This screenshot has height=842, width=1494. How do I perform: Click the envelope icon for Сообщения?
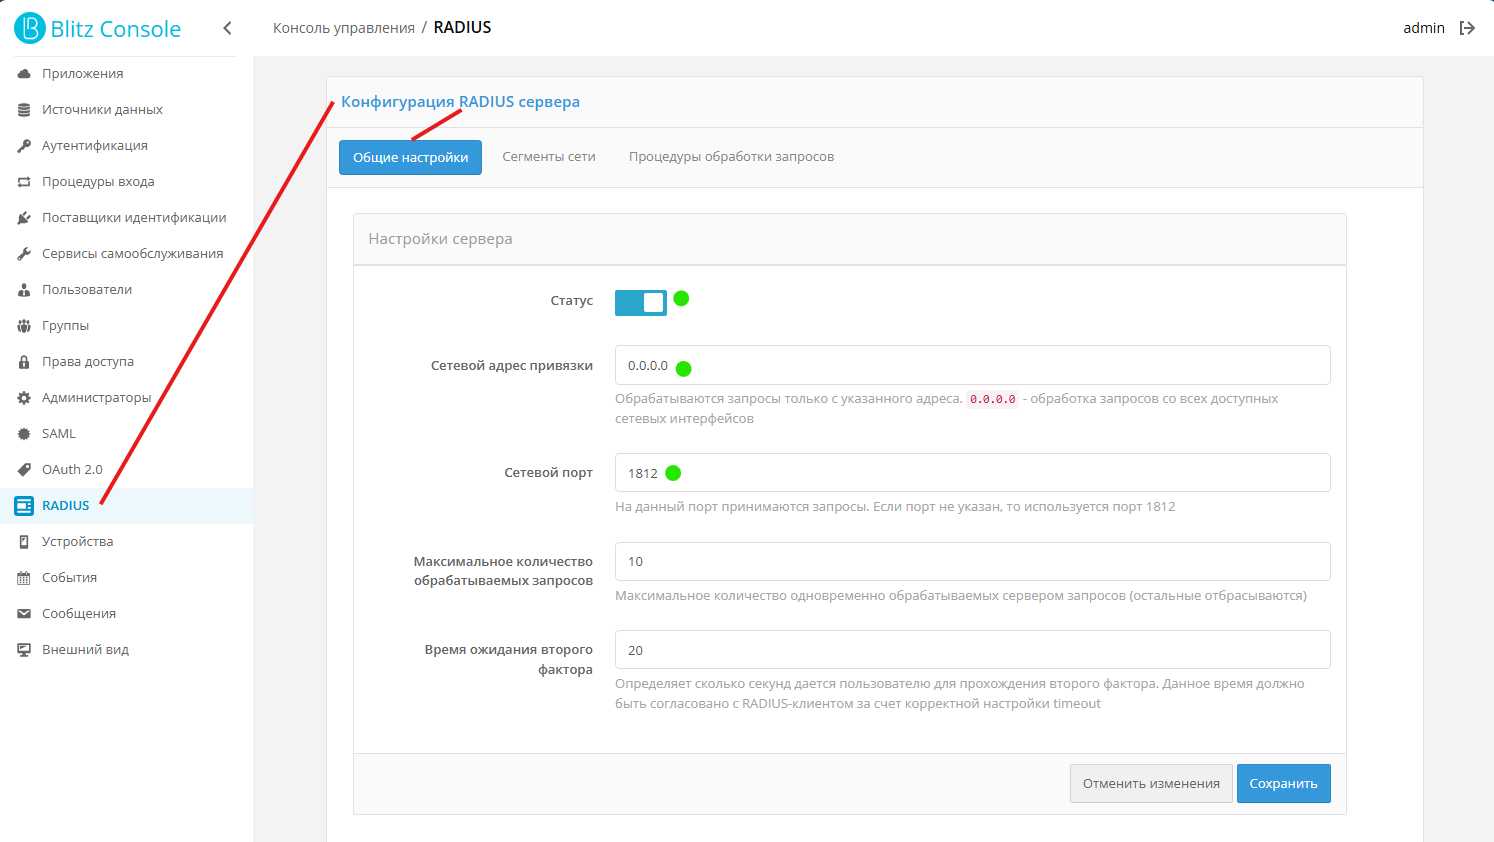[x=24, y=614]
